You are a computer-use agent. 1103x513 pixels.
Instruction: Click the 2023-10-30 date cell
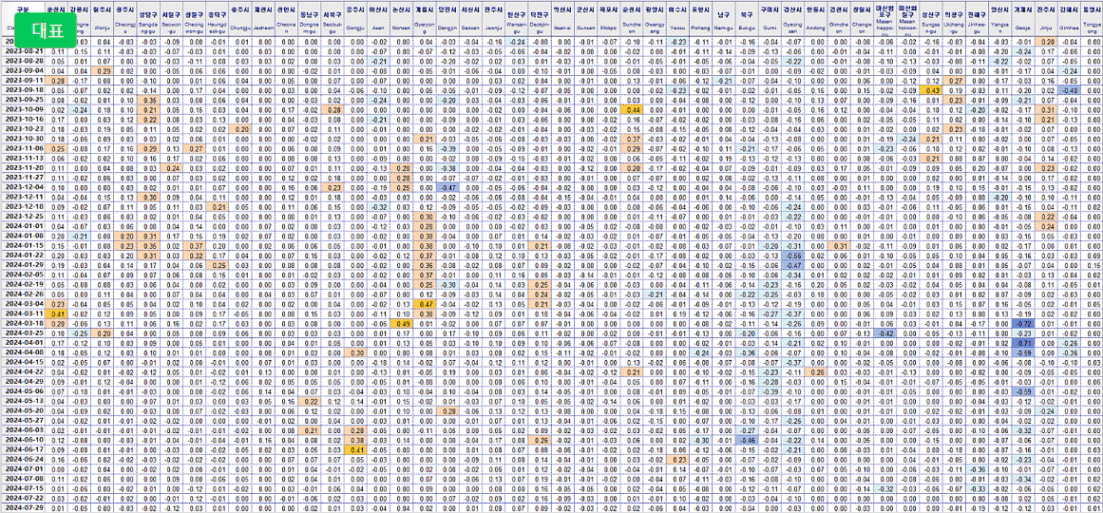coord(24,140)
